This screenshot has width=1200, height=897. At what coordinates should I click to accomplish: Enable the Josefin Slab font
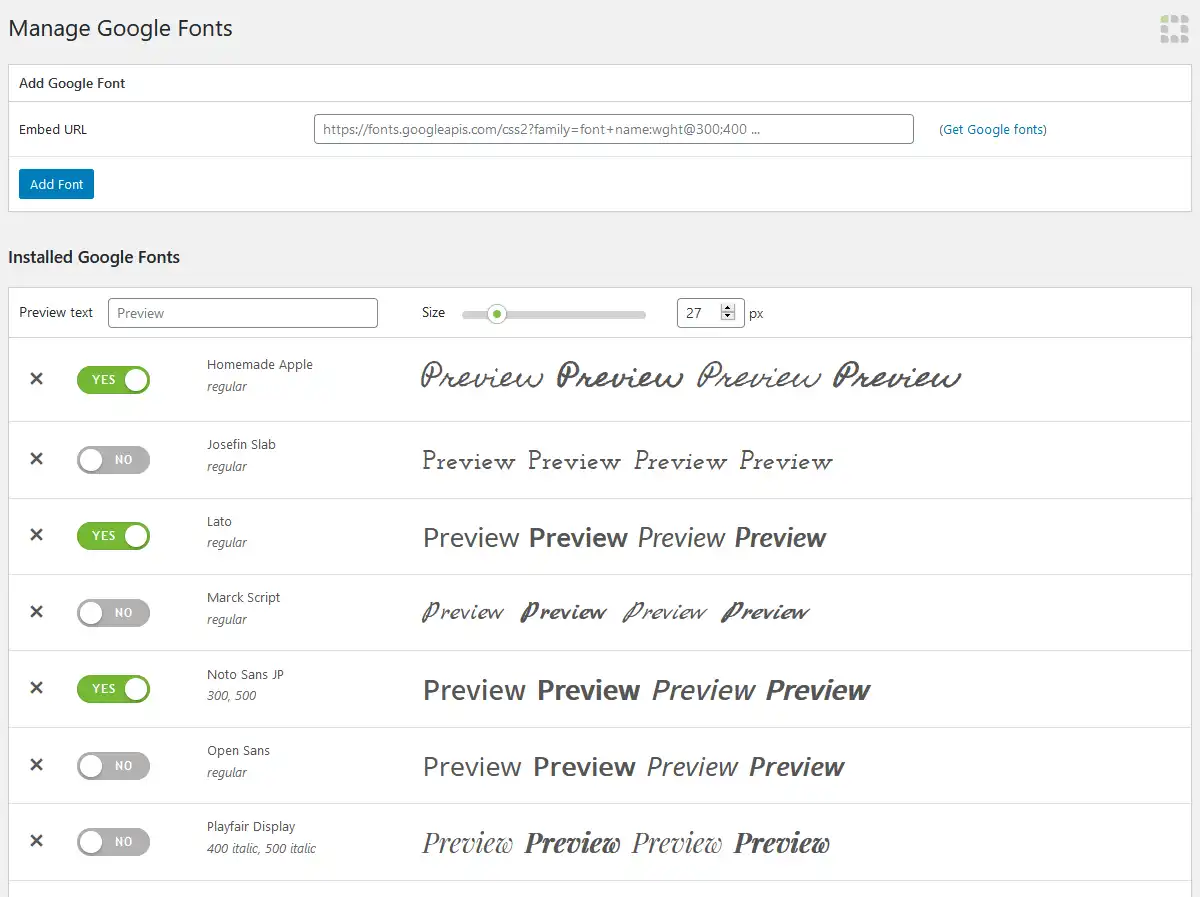pyautogui.click(x=113, y=460)
